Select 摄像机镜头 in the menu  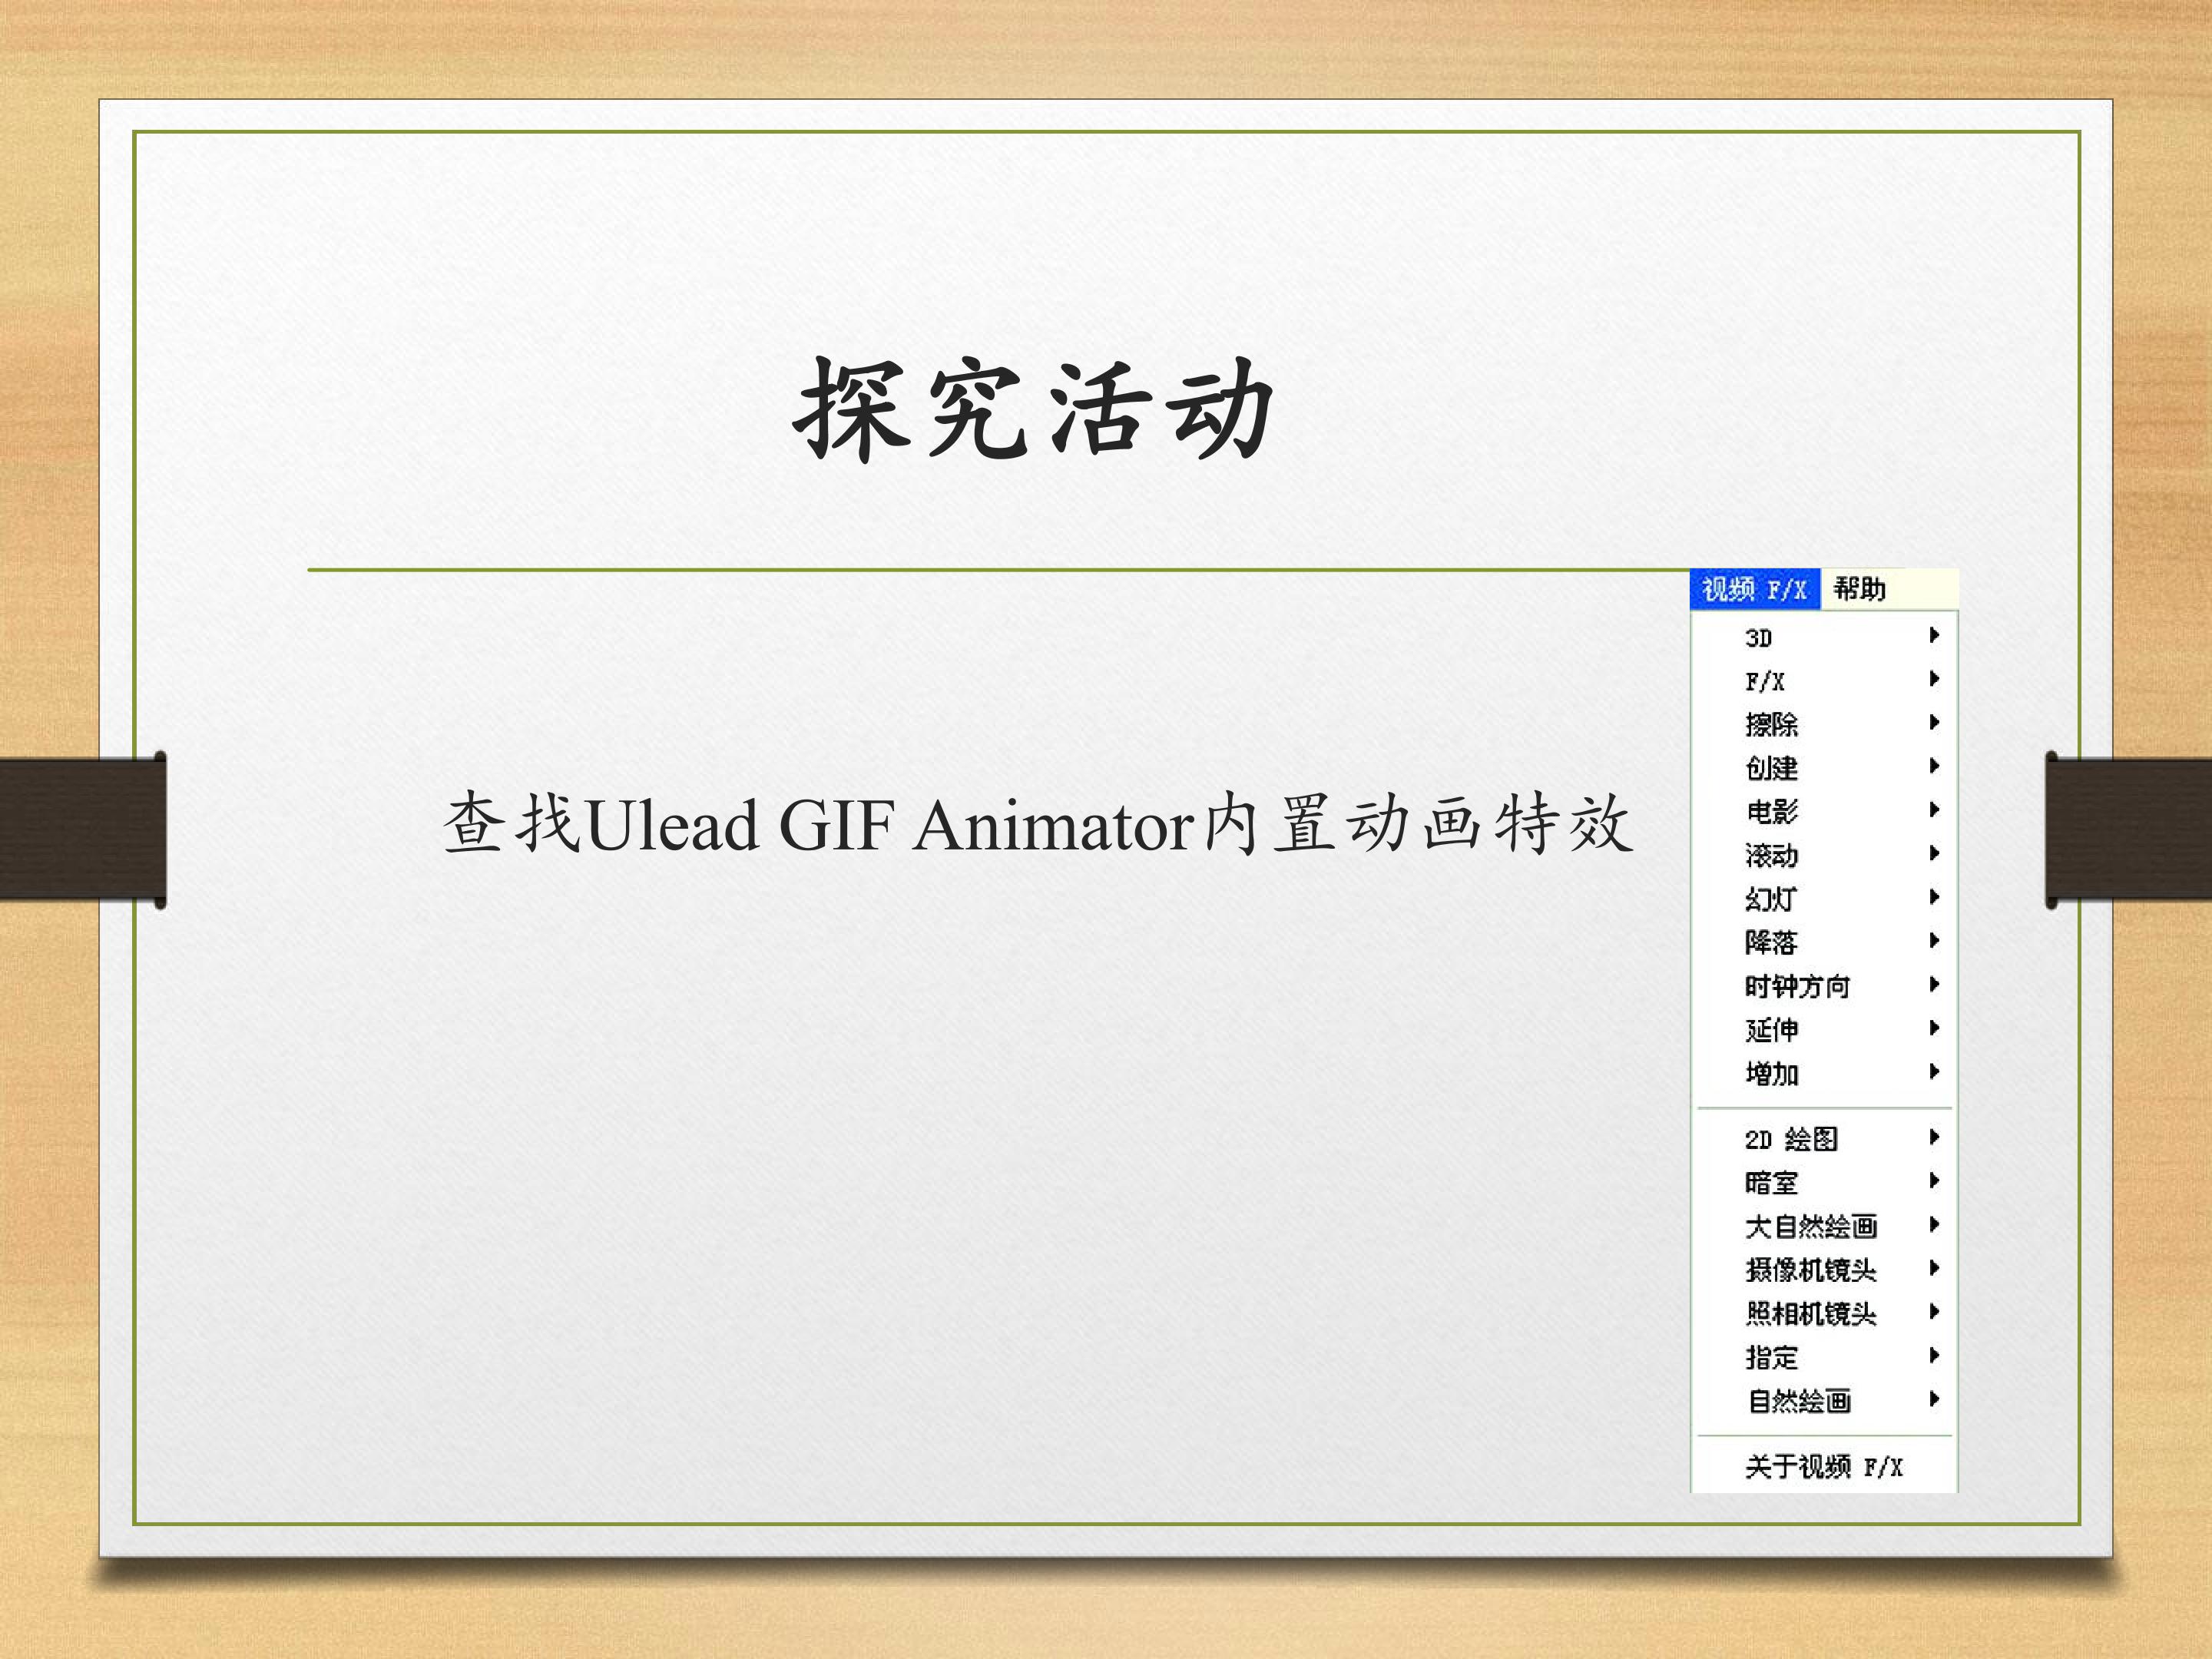tap(1823, 1269)
